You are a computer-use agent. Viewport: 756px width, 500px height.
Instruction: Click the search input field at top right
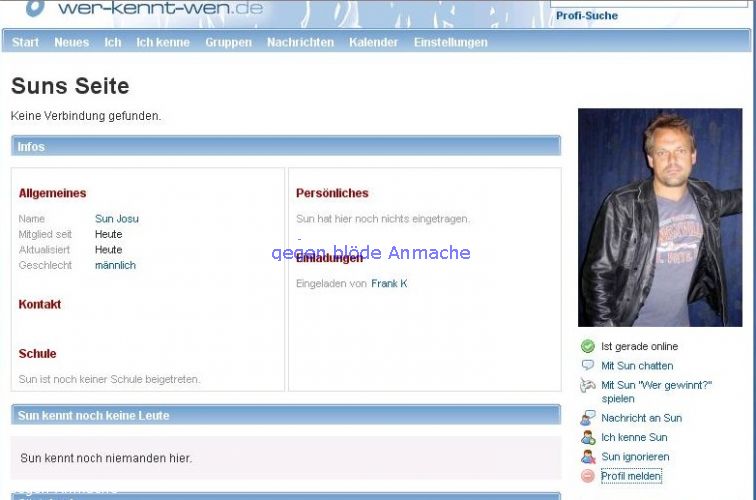(650, 3)
